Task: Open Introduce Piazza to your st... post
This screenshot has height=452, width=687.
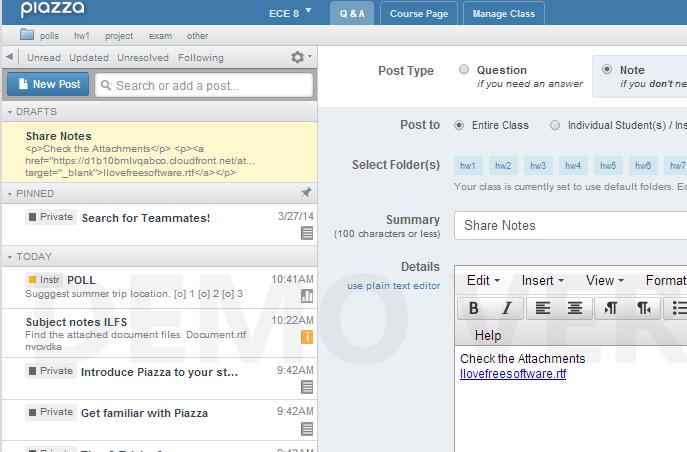Action: (x=159, y=378)
